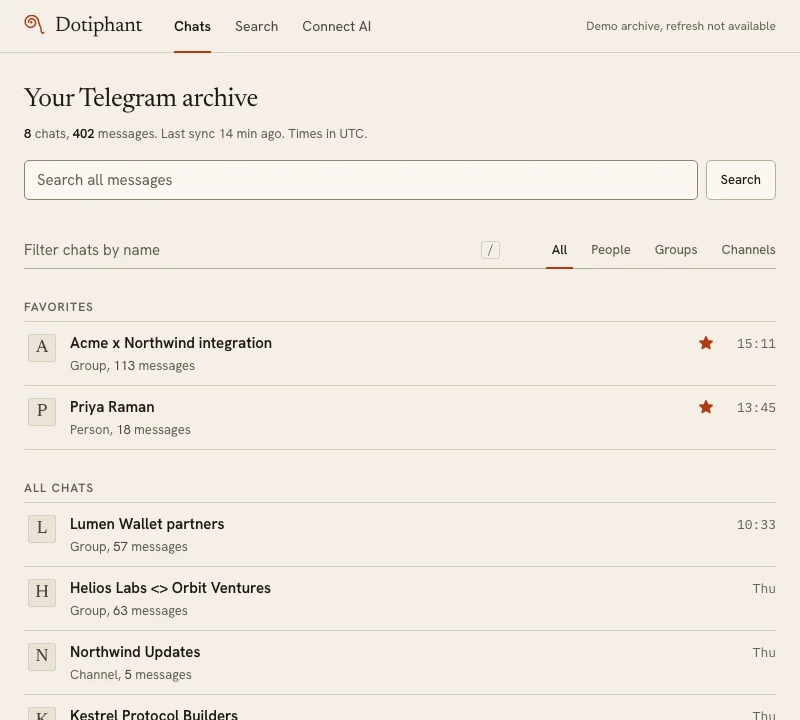Screen dimensions: 800x720
Task: Open the Acme x Northwind integration chat
Action: 399,353
